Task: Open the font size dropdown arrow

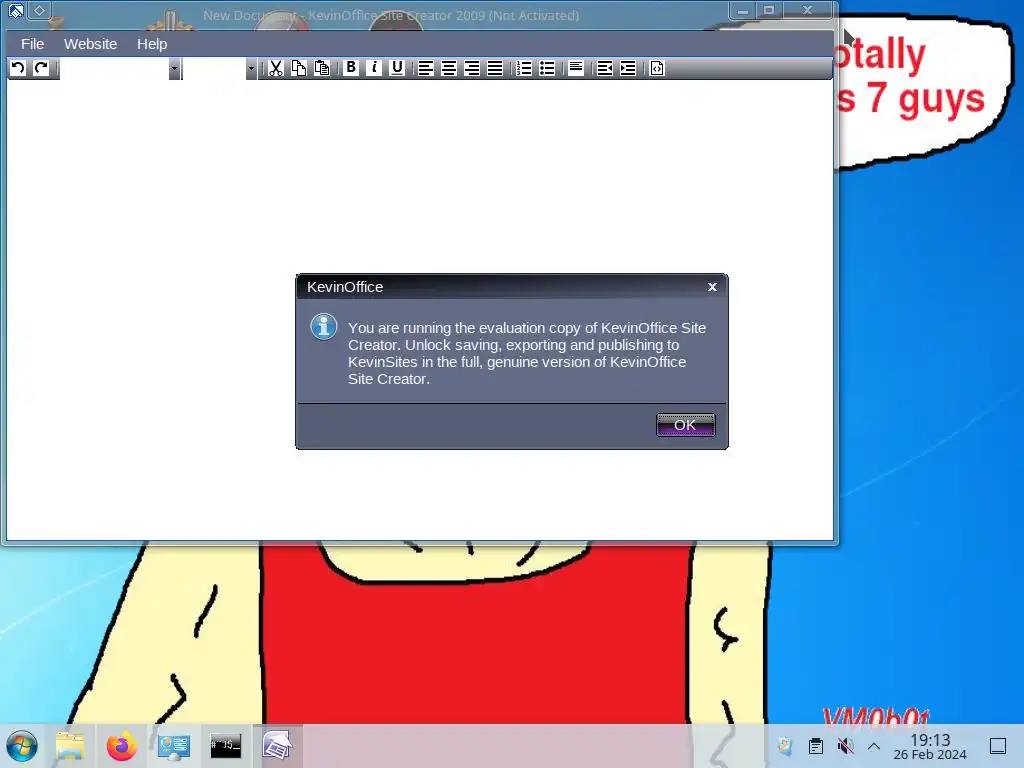Action: click(251, 68)
